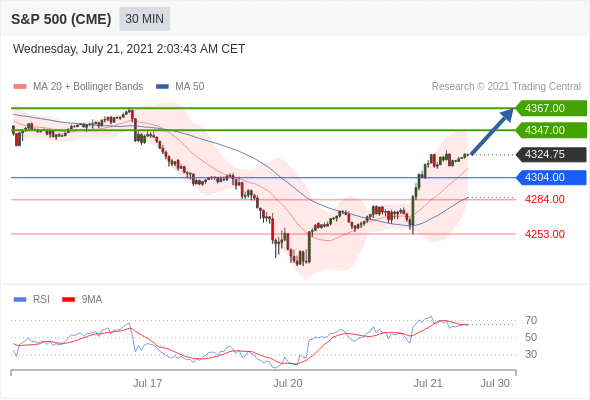This screenshot has height=400, width=590.
Task: Click the Jul 21 date axis marker
Action: (x=428, y=383)
